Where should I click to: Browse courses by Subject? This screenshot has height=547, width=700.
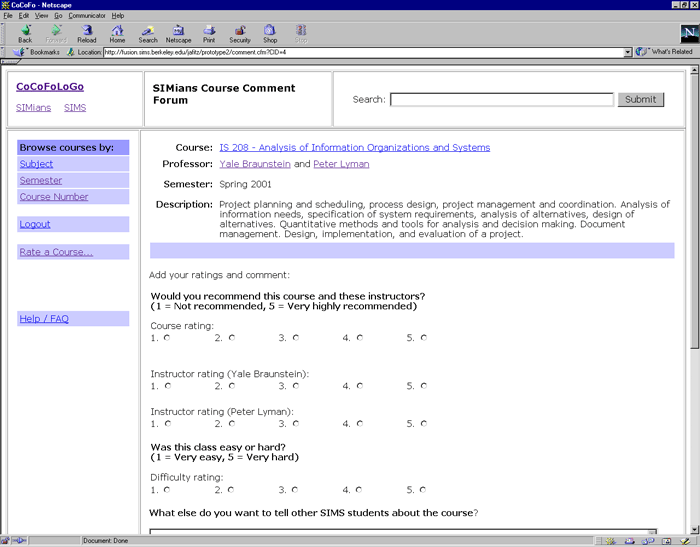[36, 164]
